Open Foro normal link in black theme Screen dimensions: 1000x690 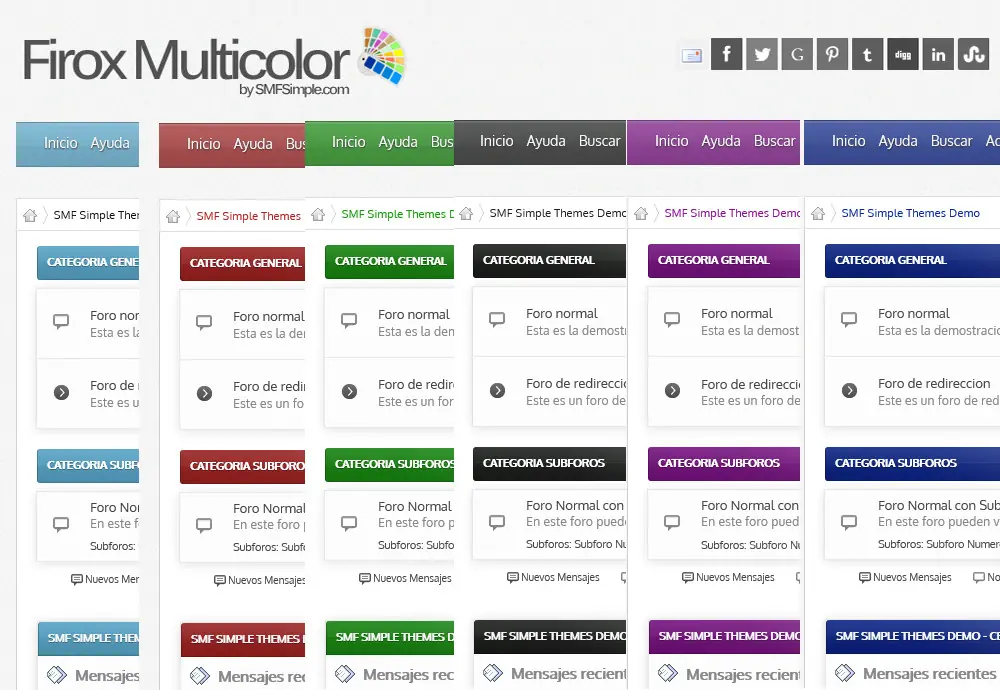561,314
